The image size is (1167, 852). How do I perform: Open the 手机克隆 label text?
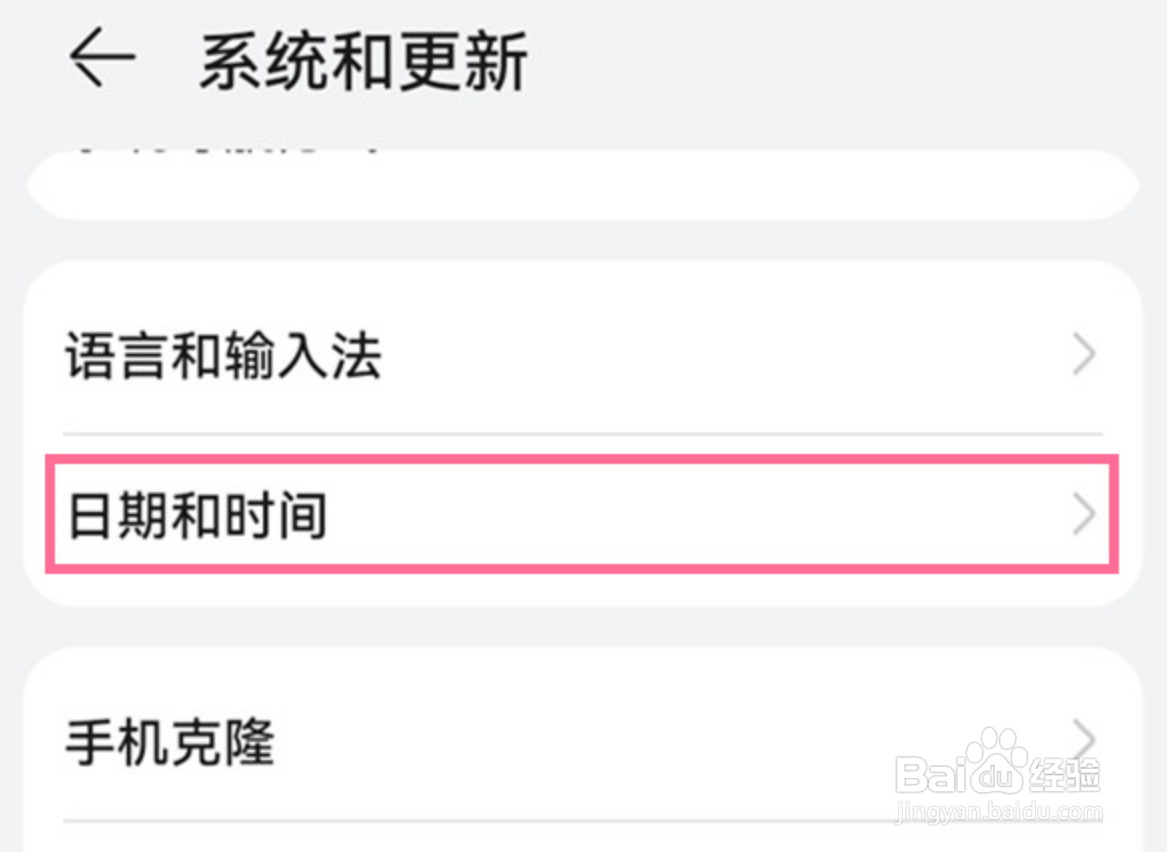(x=170, y=742)
